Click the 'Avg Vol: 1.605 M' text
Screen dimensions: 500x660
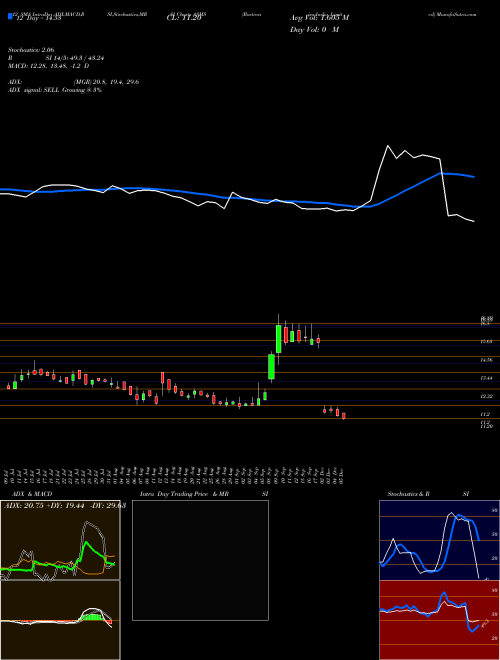pyautogui.click(x=319, y=18)
